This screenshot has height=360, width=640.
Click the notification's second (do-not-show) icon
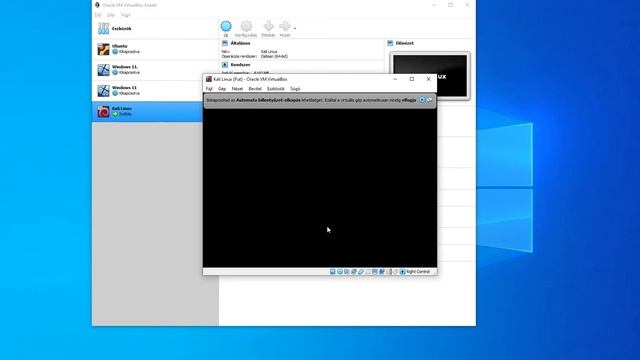point(429,100)
